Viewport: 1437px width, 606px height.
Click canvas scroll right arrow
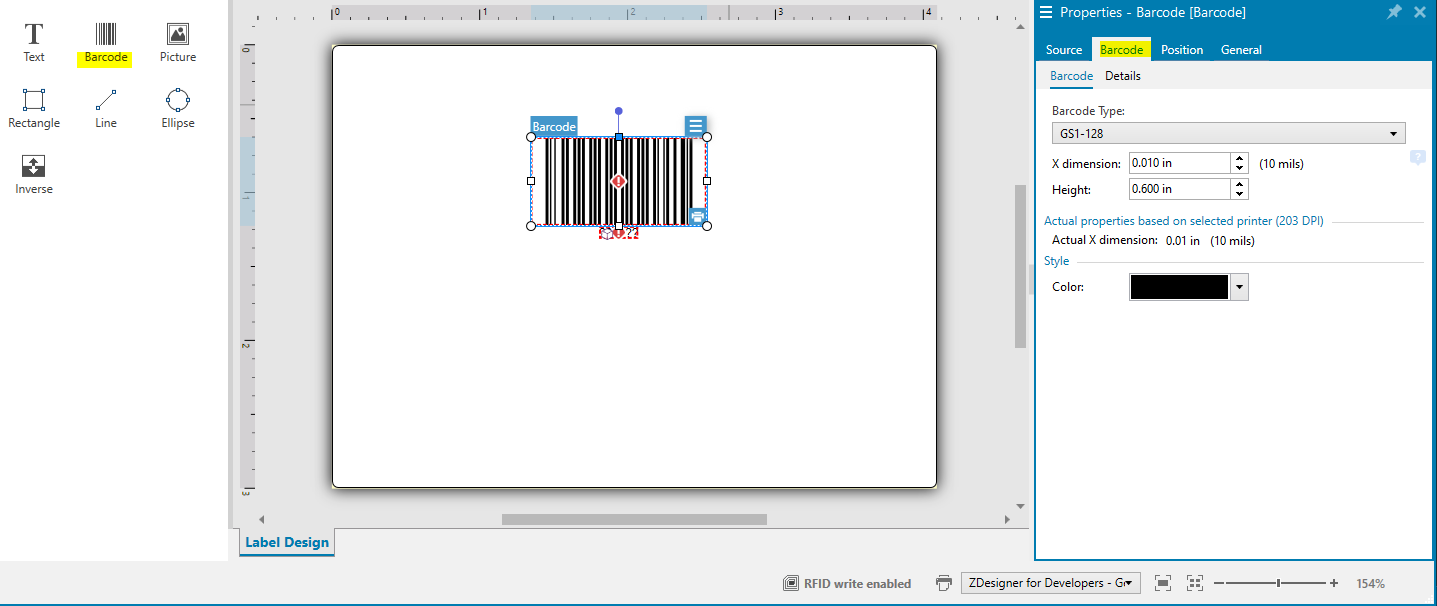tap(1007, 519)
